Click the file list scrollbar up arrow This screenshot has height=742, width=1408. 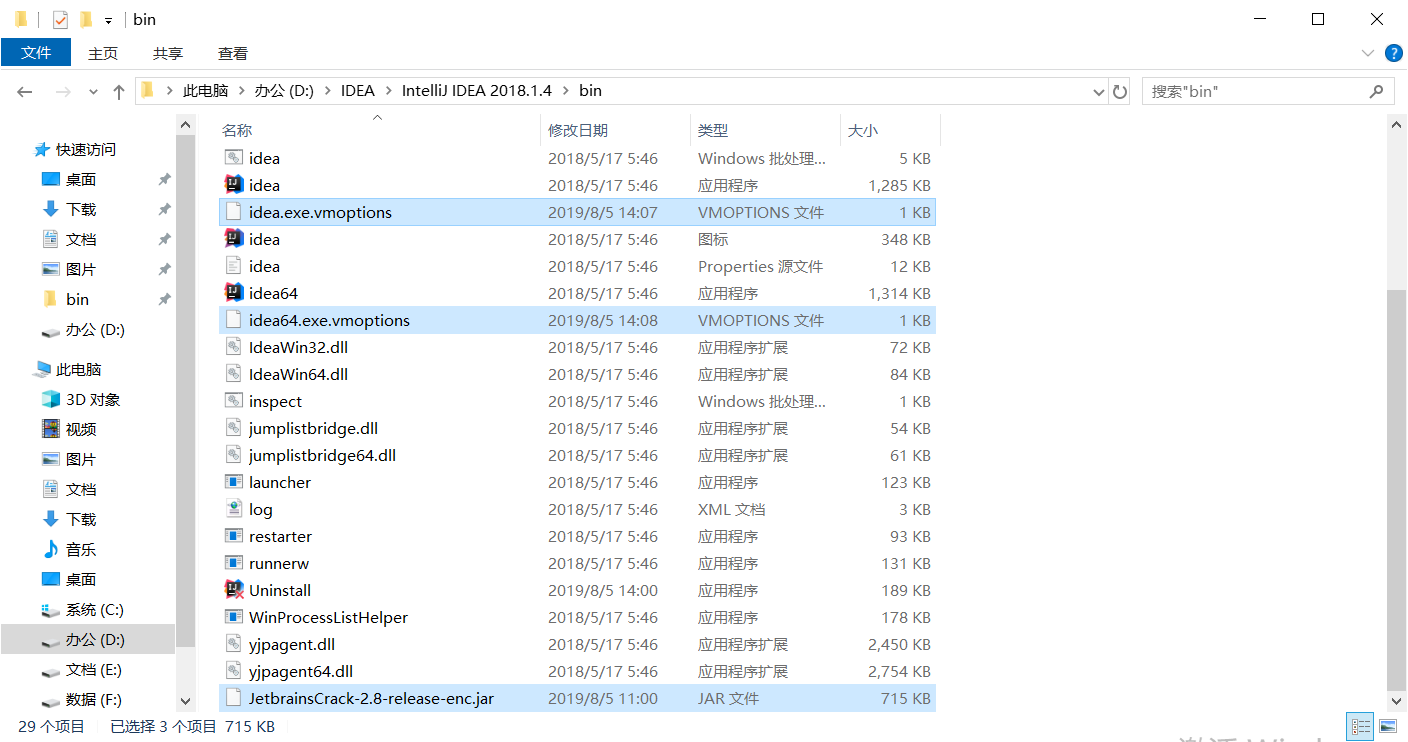tap(1396, 123)
